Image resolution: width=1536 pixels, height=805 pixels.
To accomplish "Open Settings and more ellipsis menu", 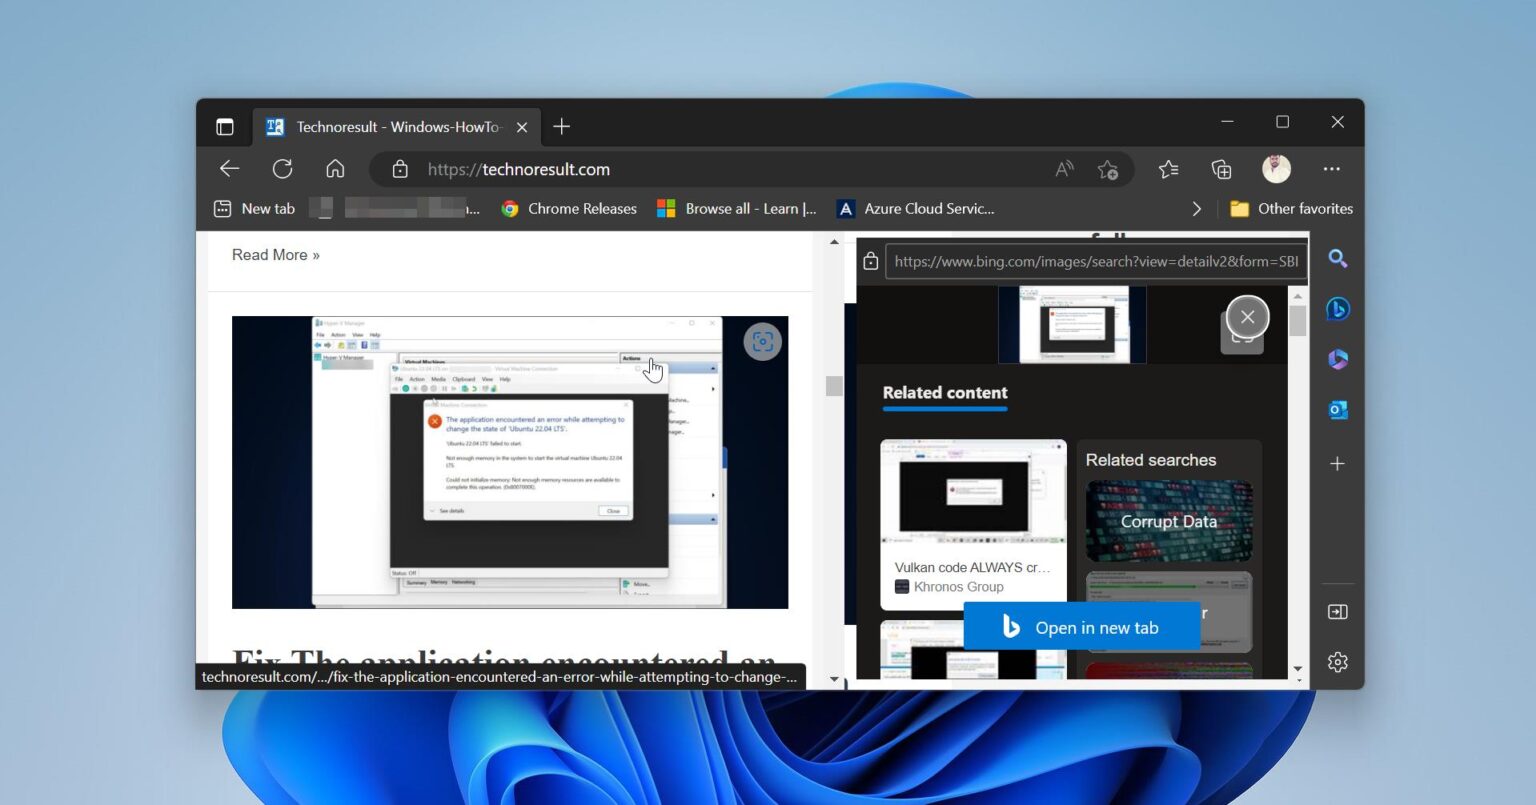I will coord(1331,169).
